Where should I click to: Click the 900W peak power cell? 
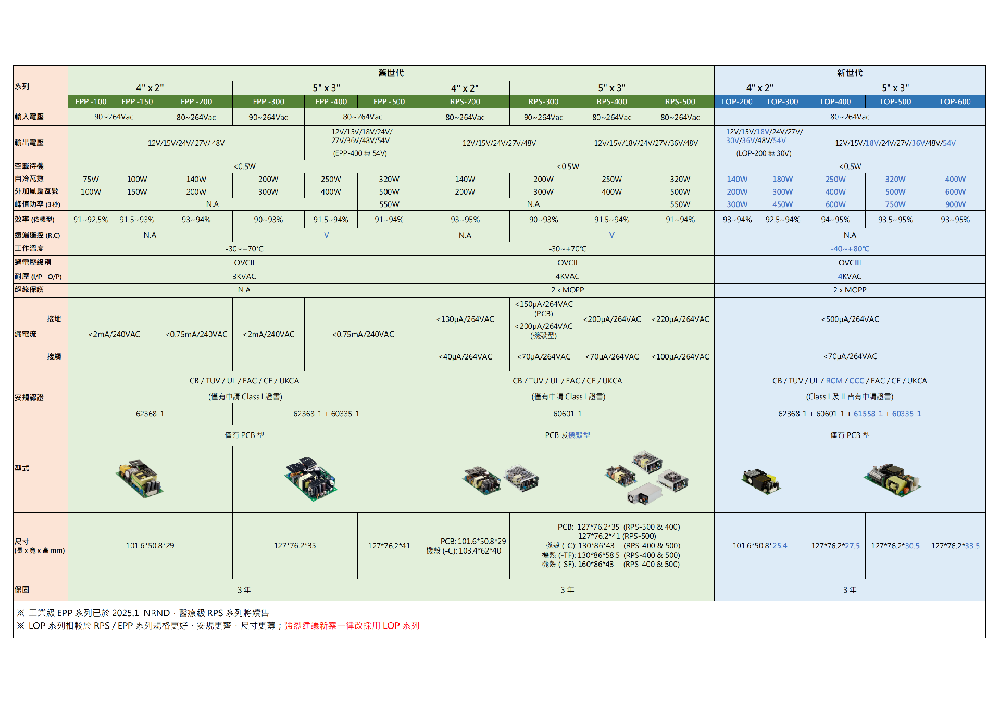point(955,204)
